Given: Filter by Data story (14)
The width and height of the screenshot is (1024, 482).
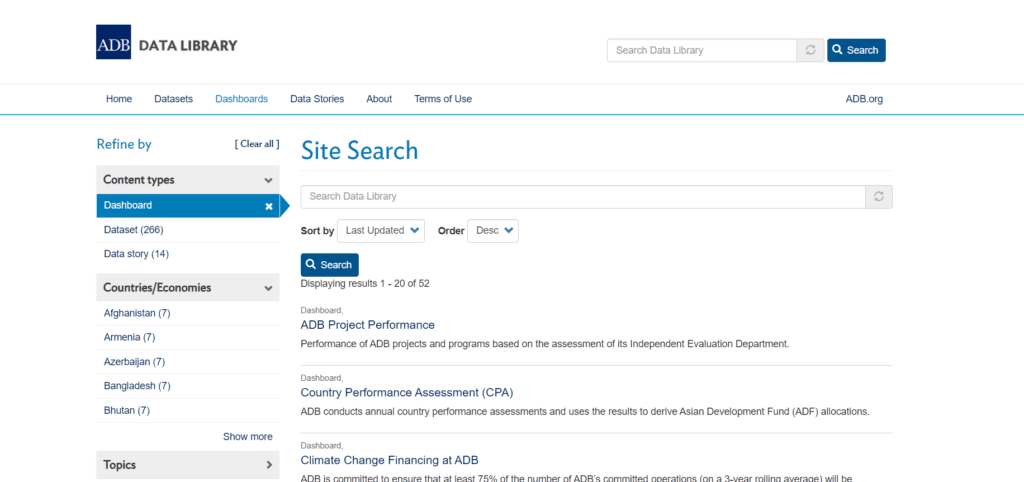Looking at the screenshot, I should coord(136,253).
